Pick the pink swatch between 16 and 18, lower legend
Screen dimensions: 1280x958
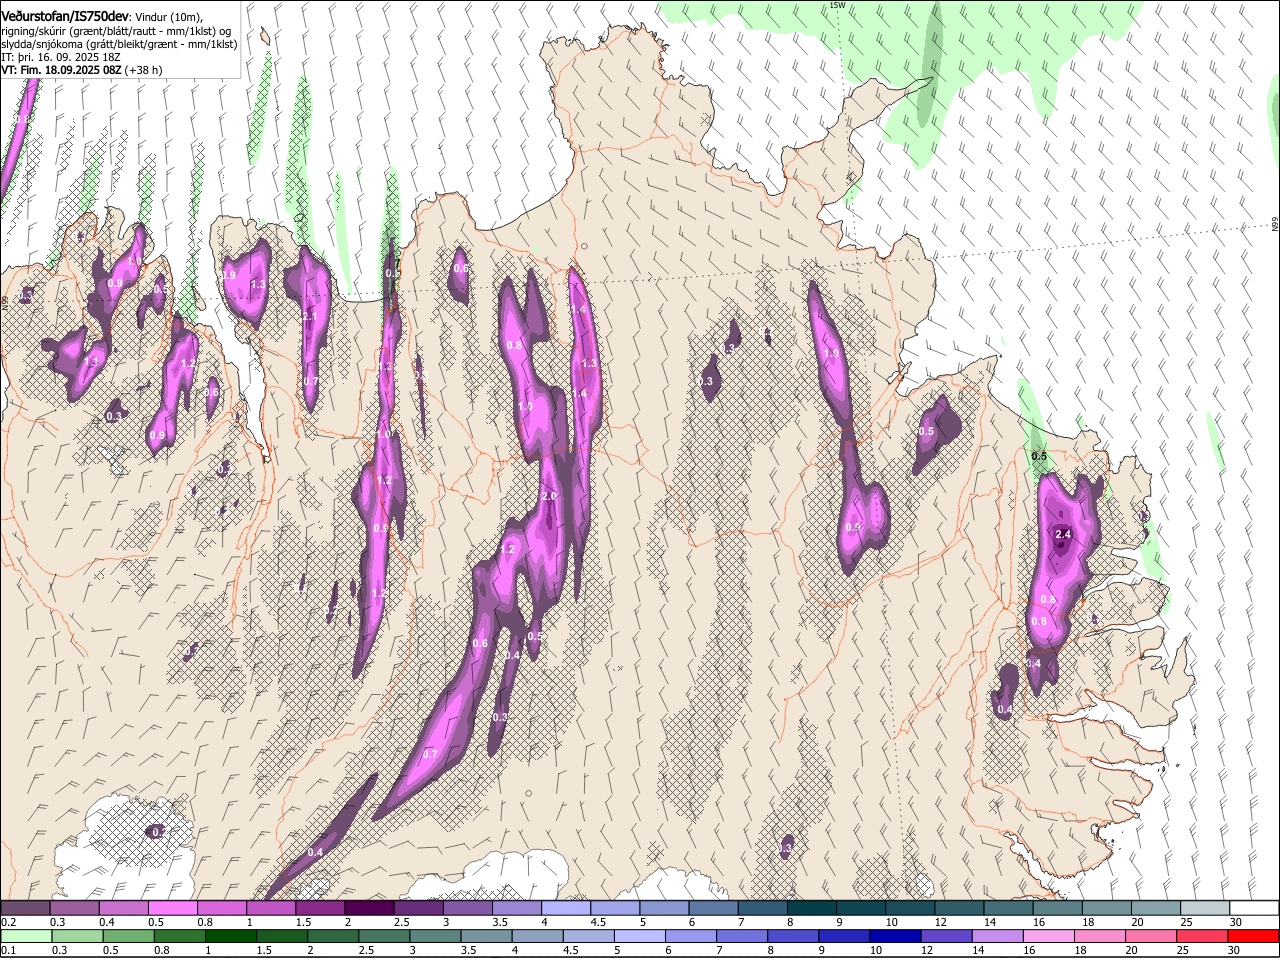(1050, 936)
